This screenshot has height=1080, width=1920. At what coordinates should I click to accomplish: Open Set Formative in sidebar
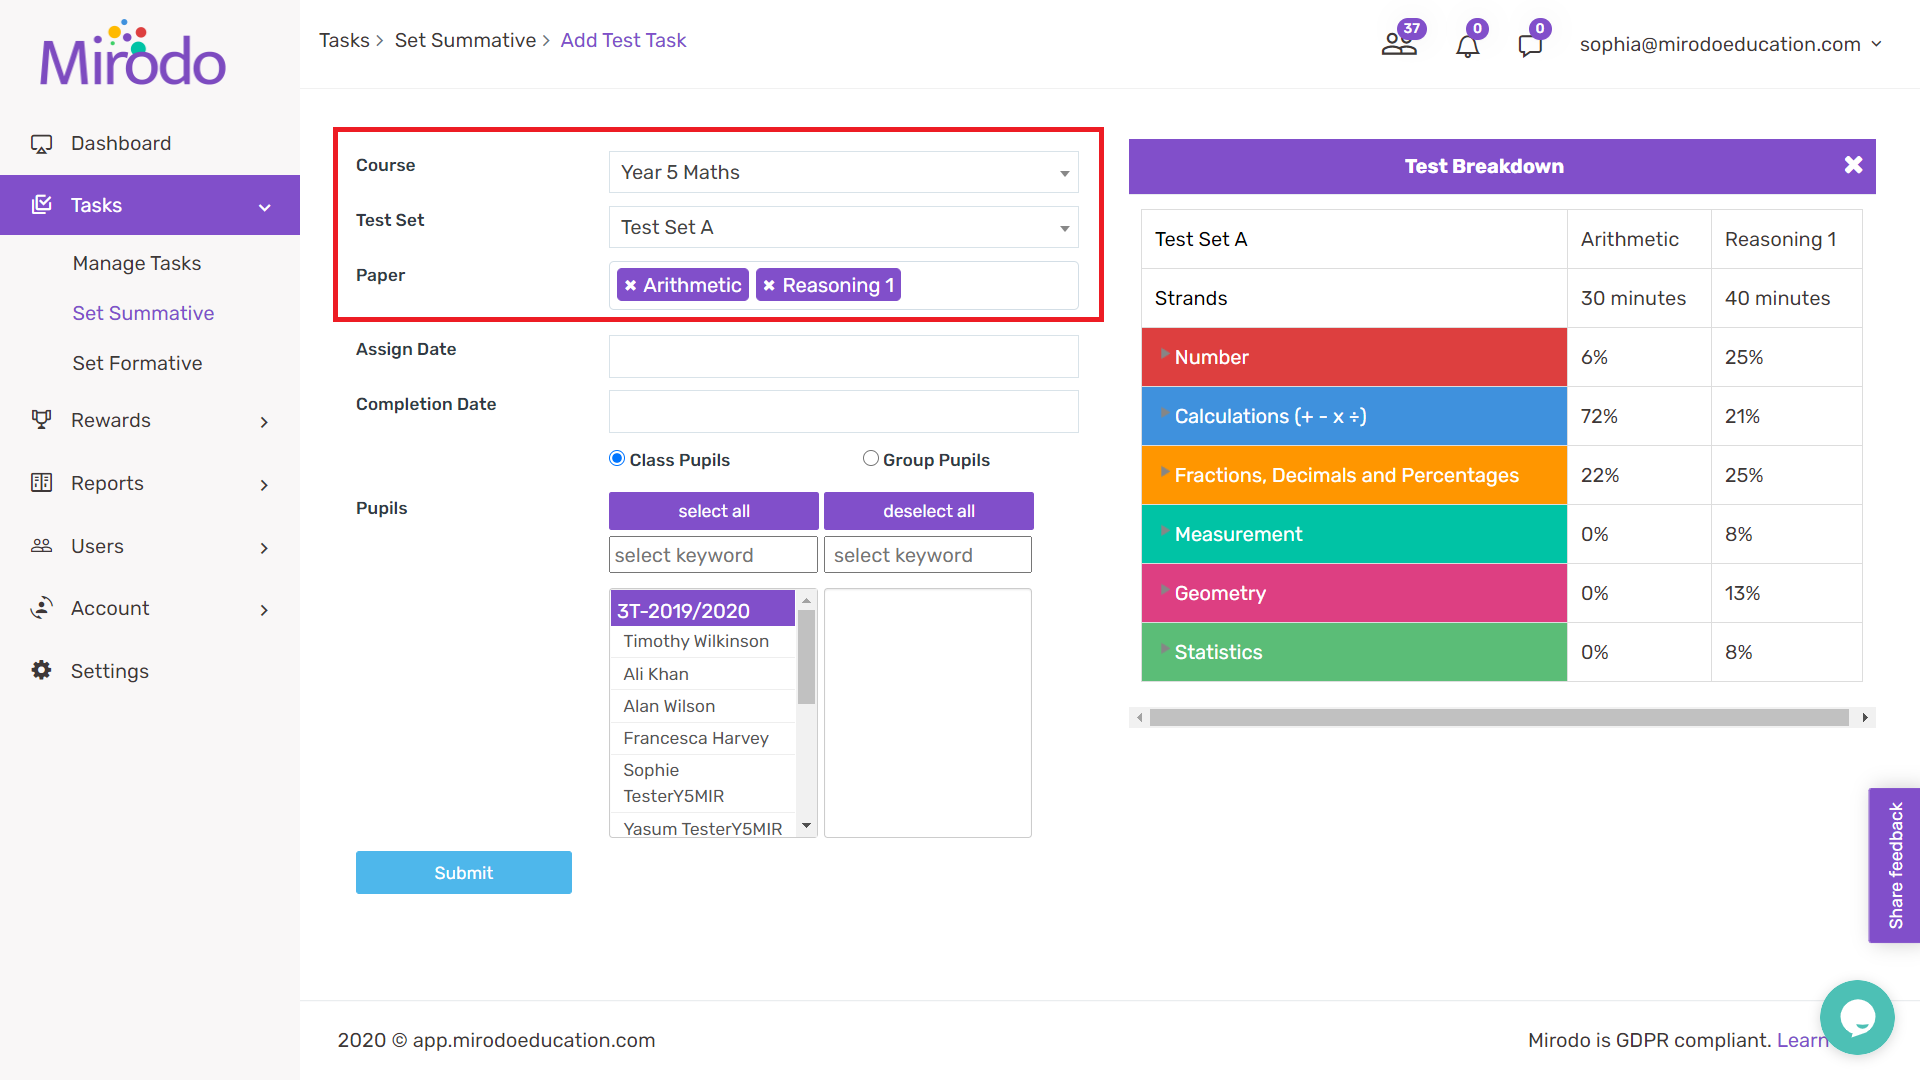137,363
